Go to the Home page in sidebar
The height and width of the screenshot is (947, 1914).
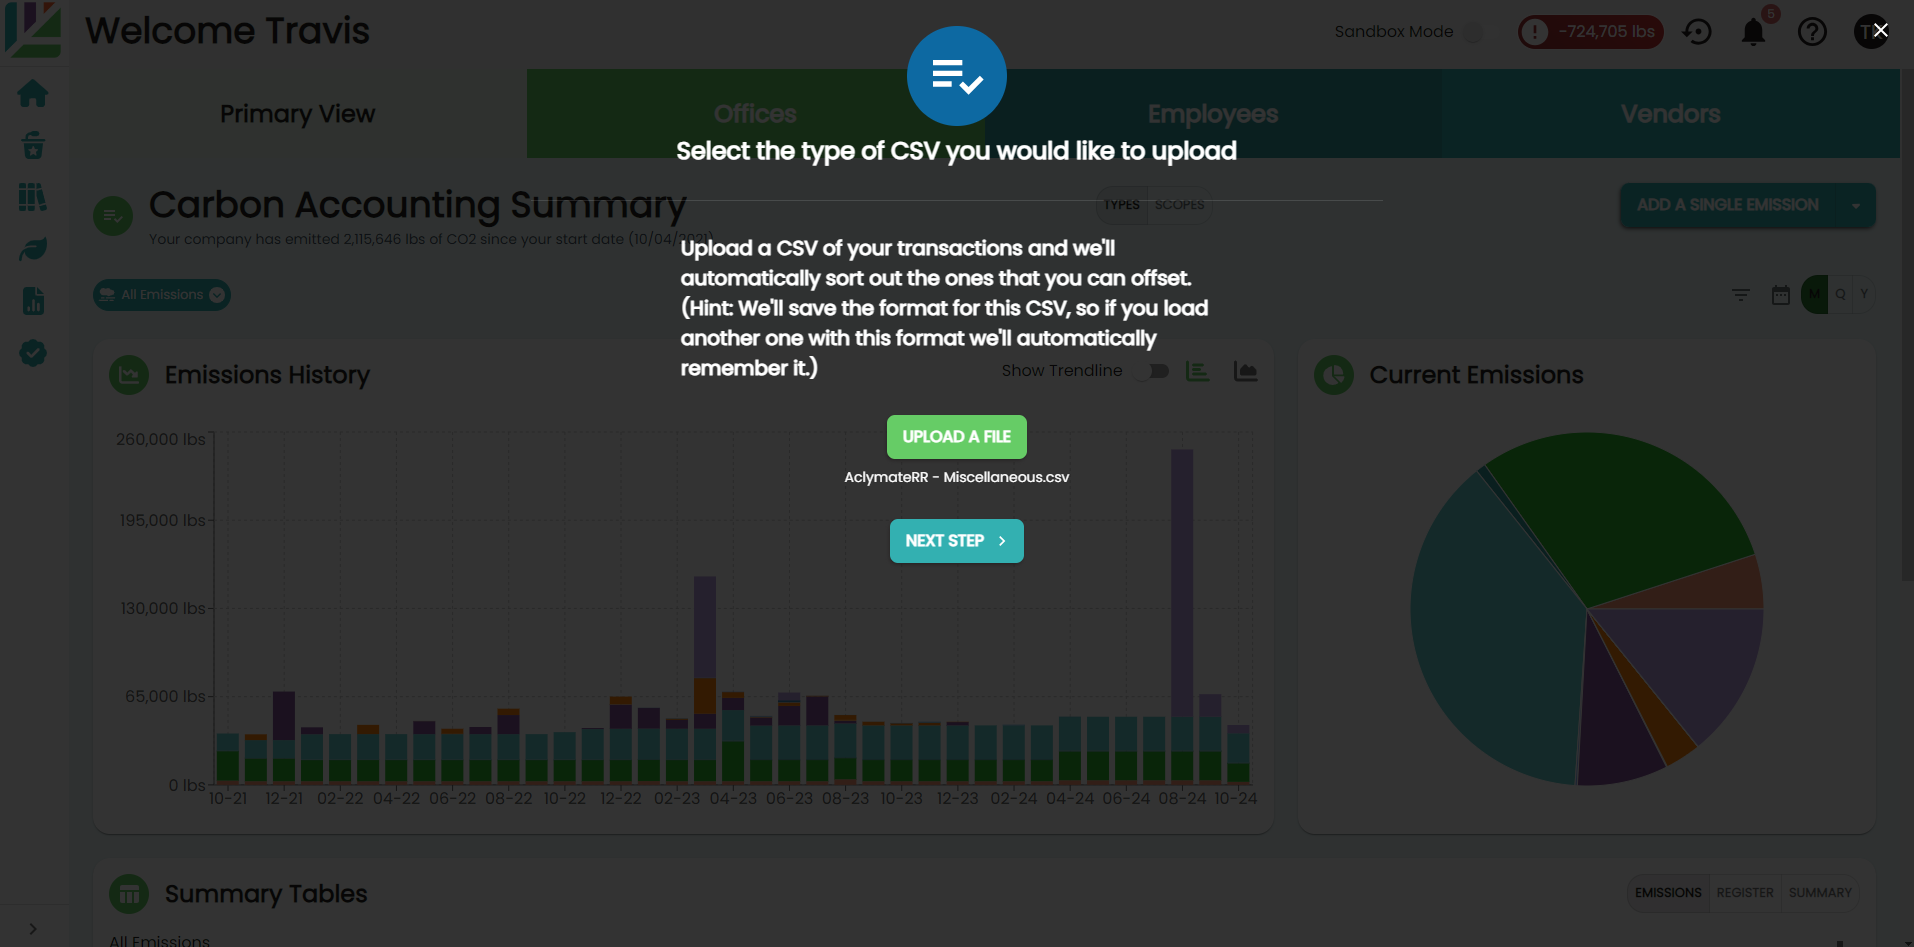tap(33, 94)
